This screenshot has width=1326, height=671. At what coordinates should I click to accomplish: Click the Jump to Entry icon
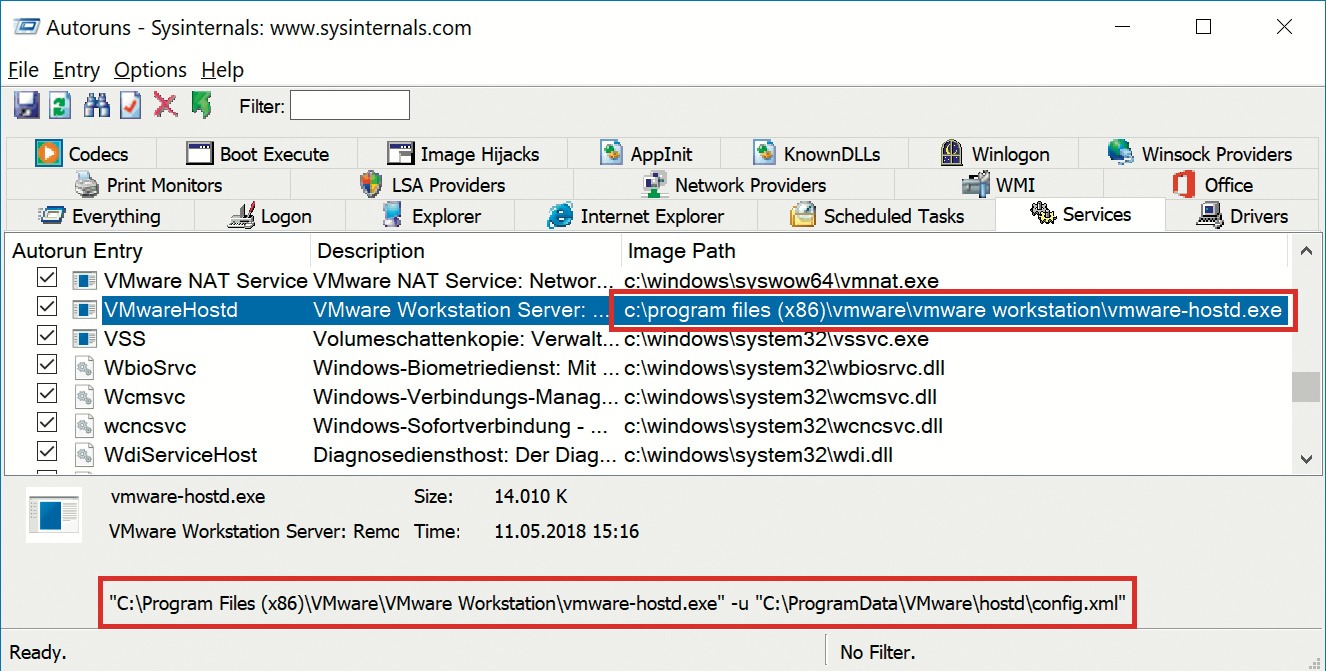tap(201, 105)
